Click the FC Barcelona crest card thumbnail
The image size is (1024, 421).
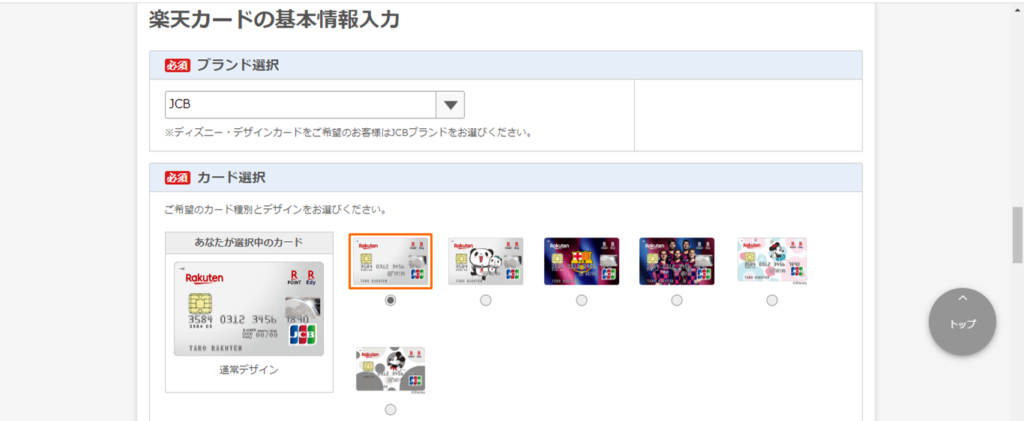click(x=581, y=261)
